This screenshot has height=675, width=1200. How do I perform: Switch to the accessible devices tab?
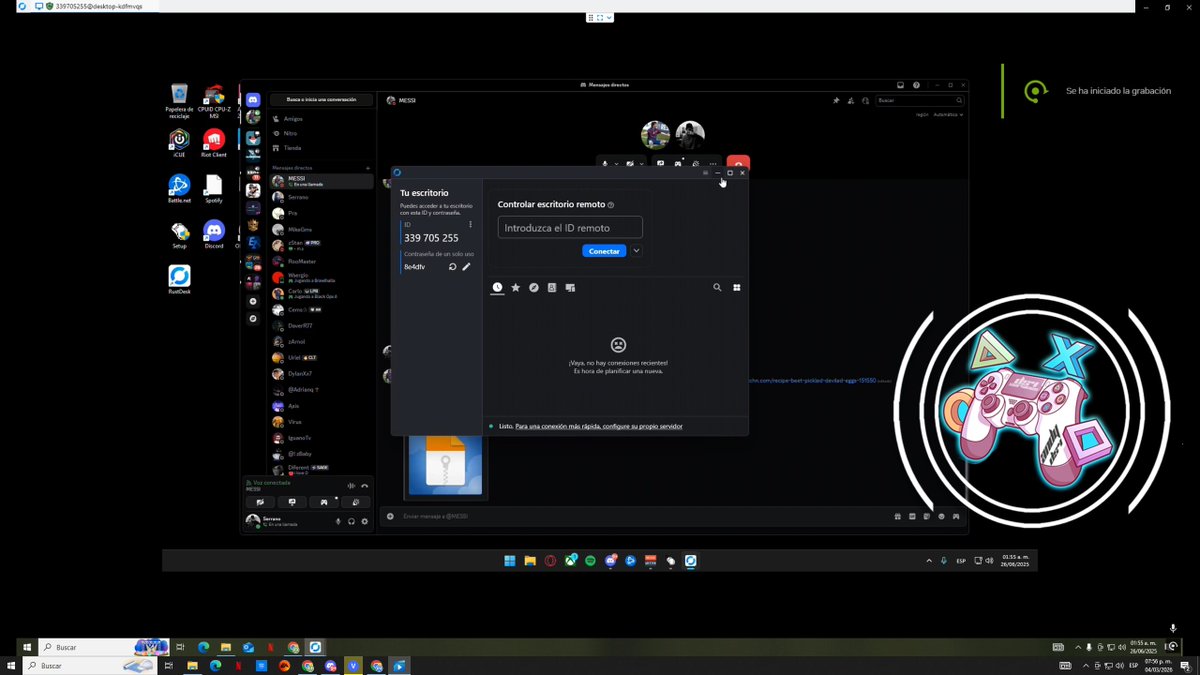pyautogui.click(x=570, y=287)
